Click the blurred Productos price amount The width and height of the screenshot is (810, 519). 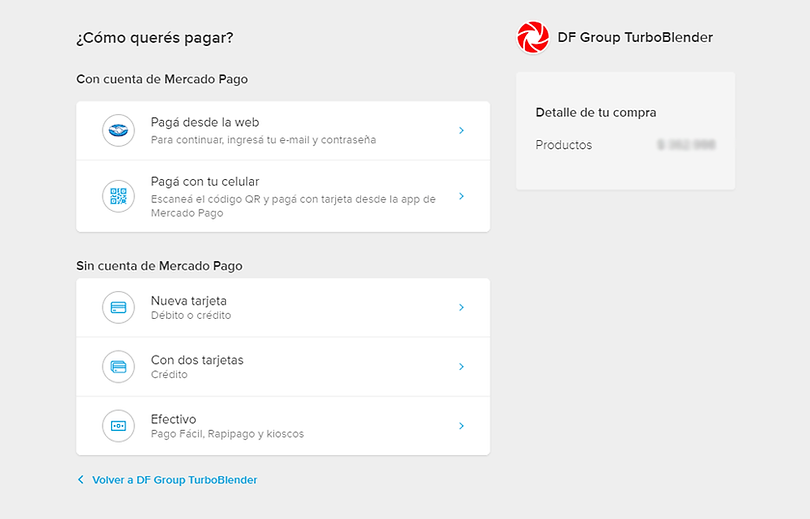tap(686, 145)
